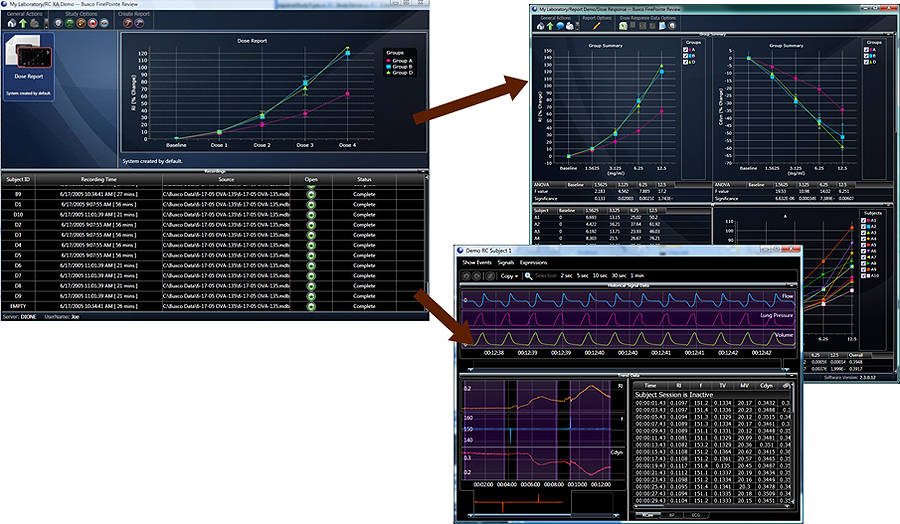Set time window to 10 sec

pos(600,275)
